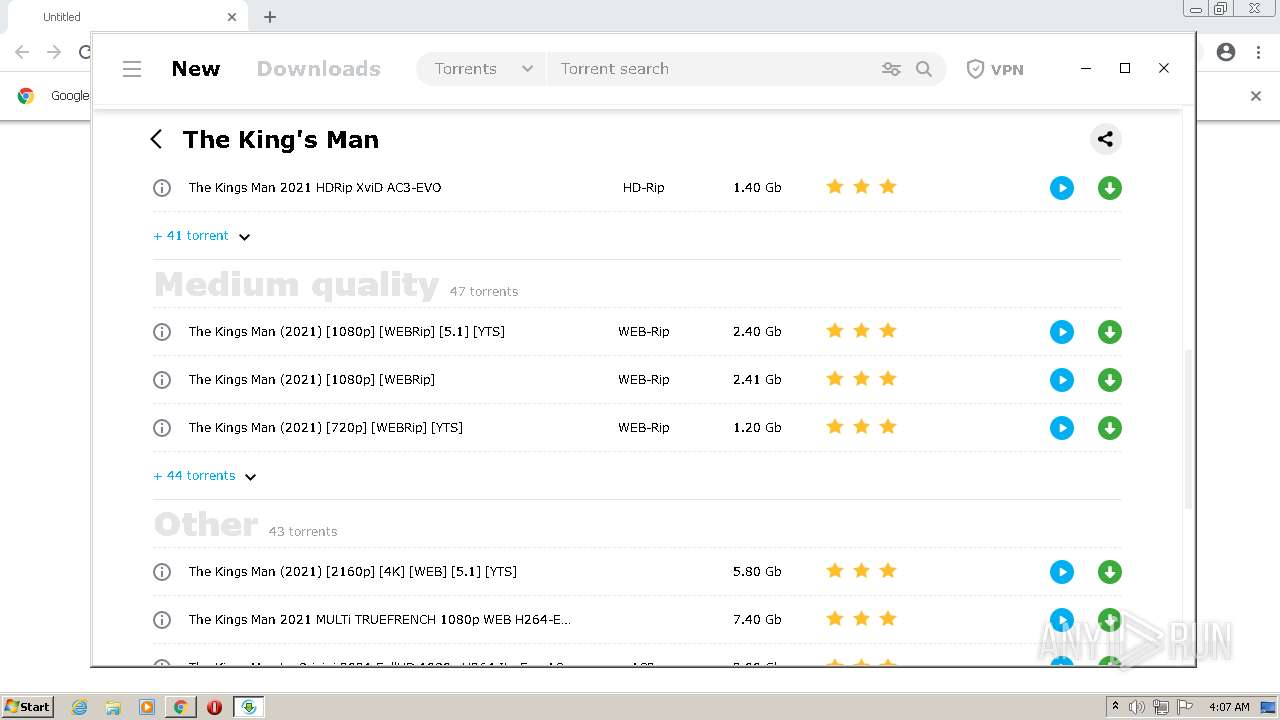
Task: Open Windows Media Player from taskbar
Action: 147,707
